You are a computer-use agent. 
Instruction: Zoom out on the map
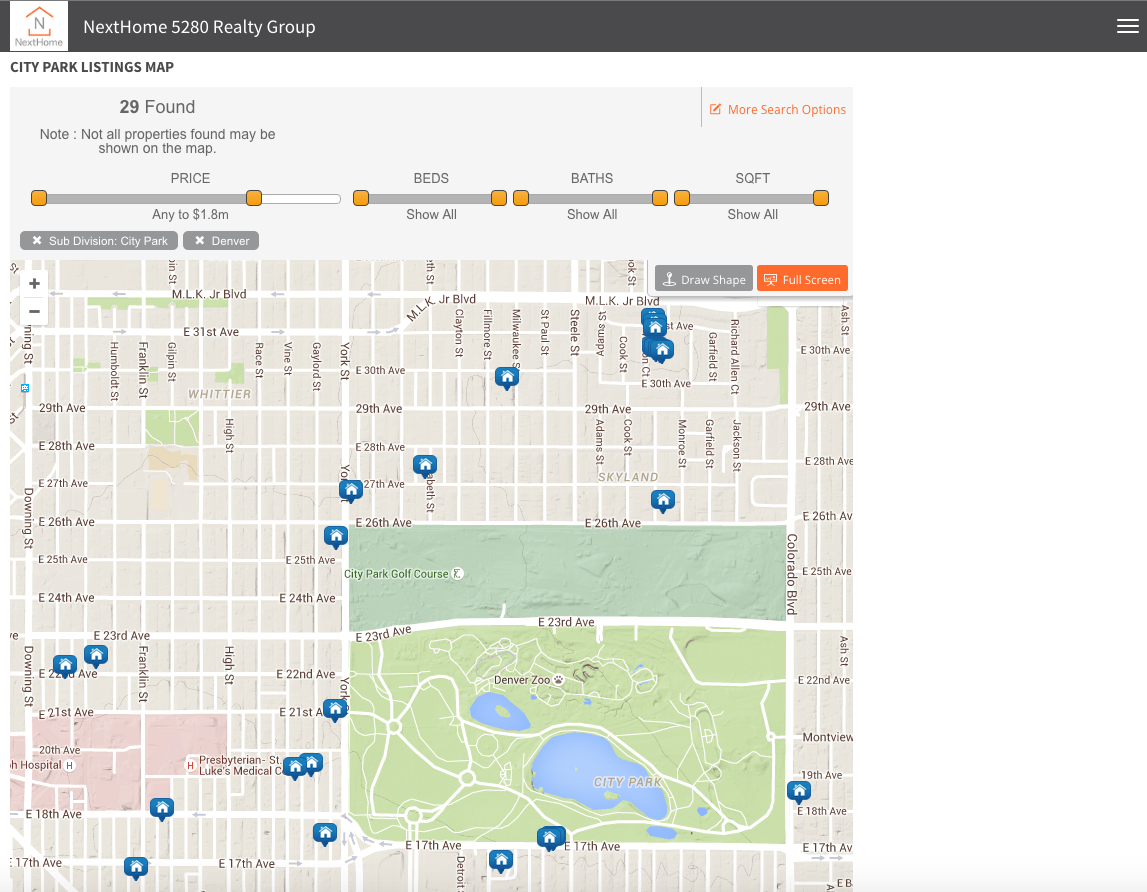(34, 311)
